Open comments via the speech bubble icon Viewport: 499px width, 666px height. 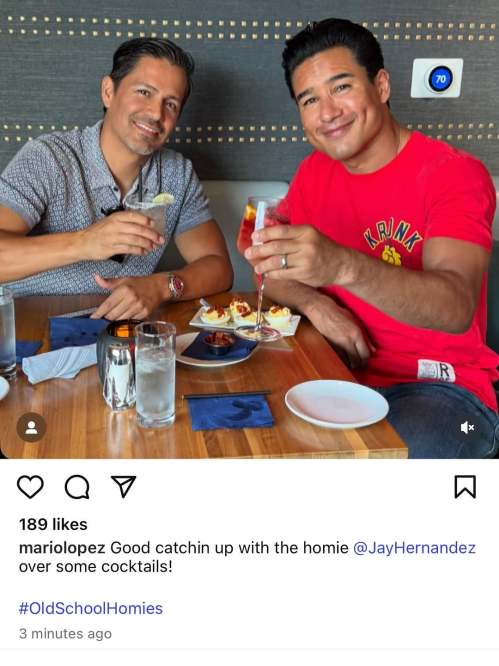pos(77,487)
